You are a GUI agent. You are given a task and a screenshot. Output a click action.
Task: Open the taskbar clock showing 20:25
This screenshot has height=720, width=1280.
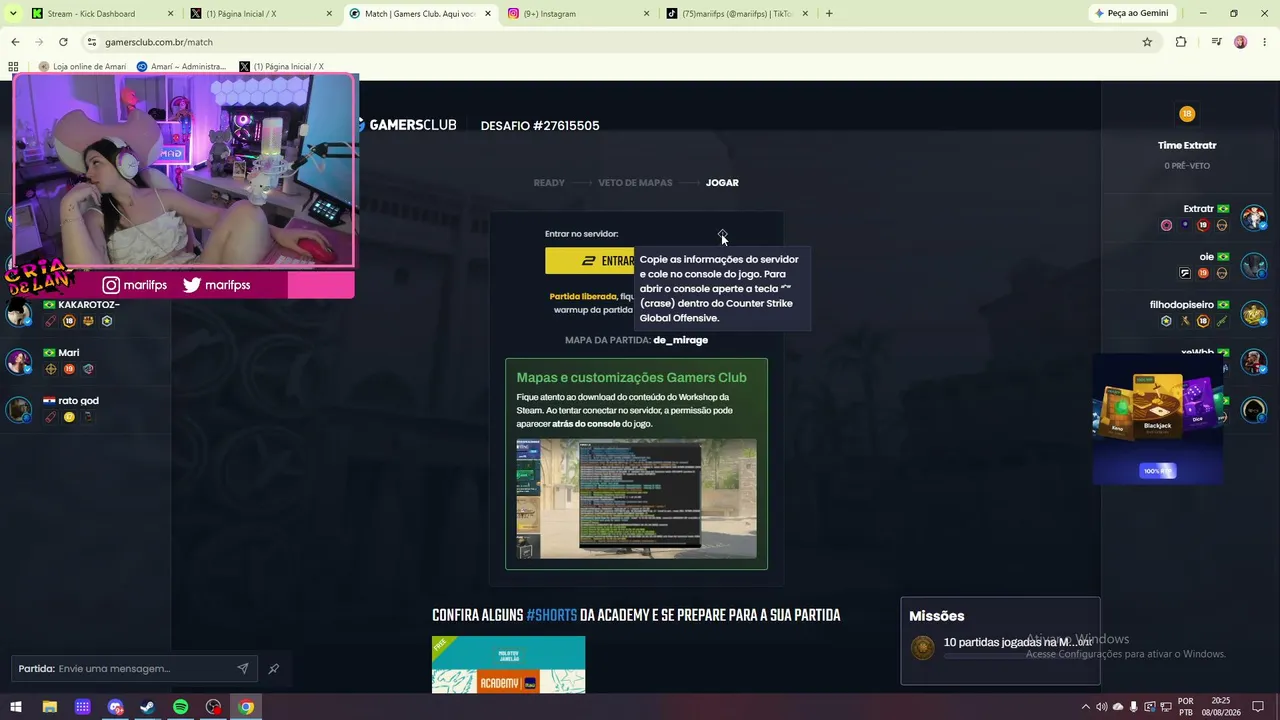tap(1221, 707)
